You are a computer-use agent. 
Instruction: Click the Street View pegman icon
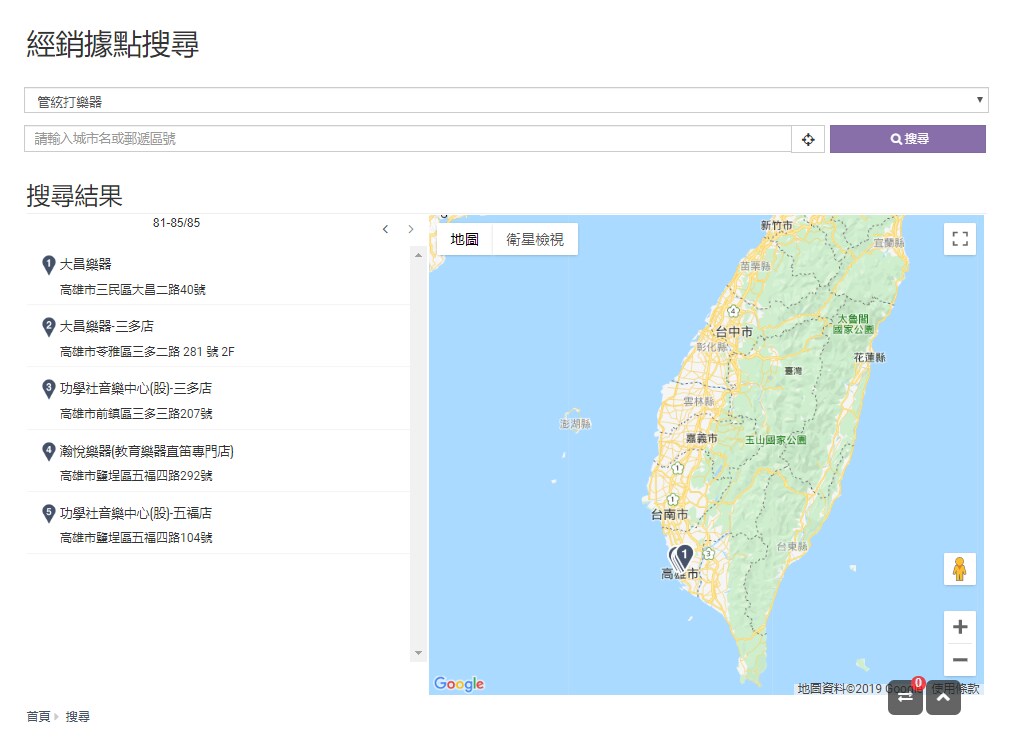pyautogui.click(x=960, y=569)
